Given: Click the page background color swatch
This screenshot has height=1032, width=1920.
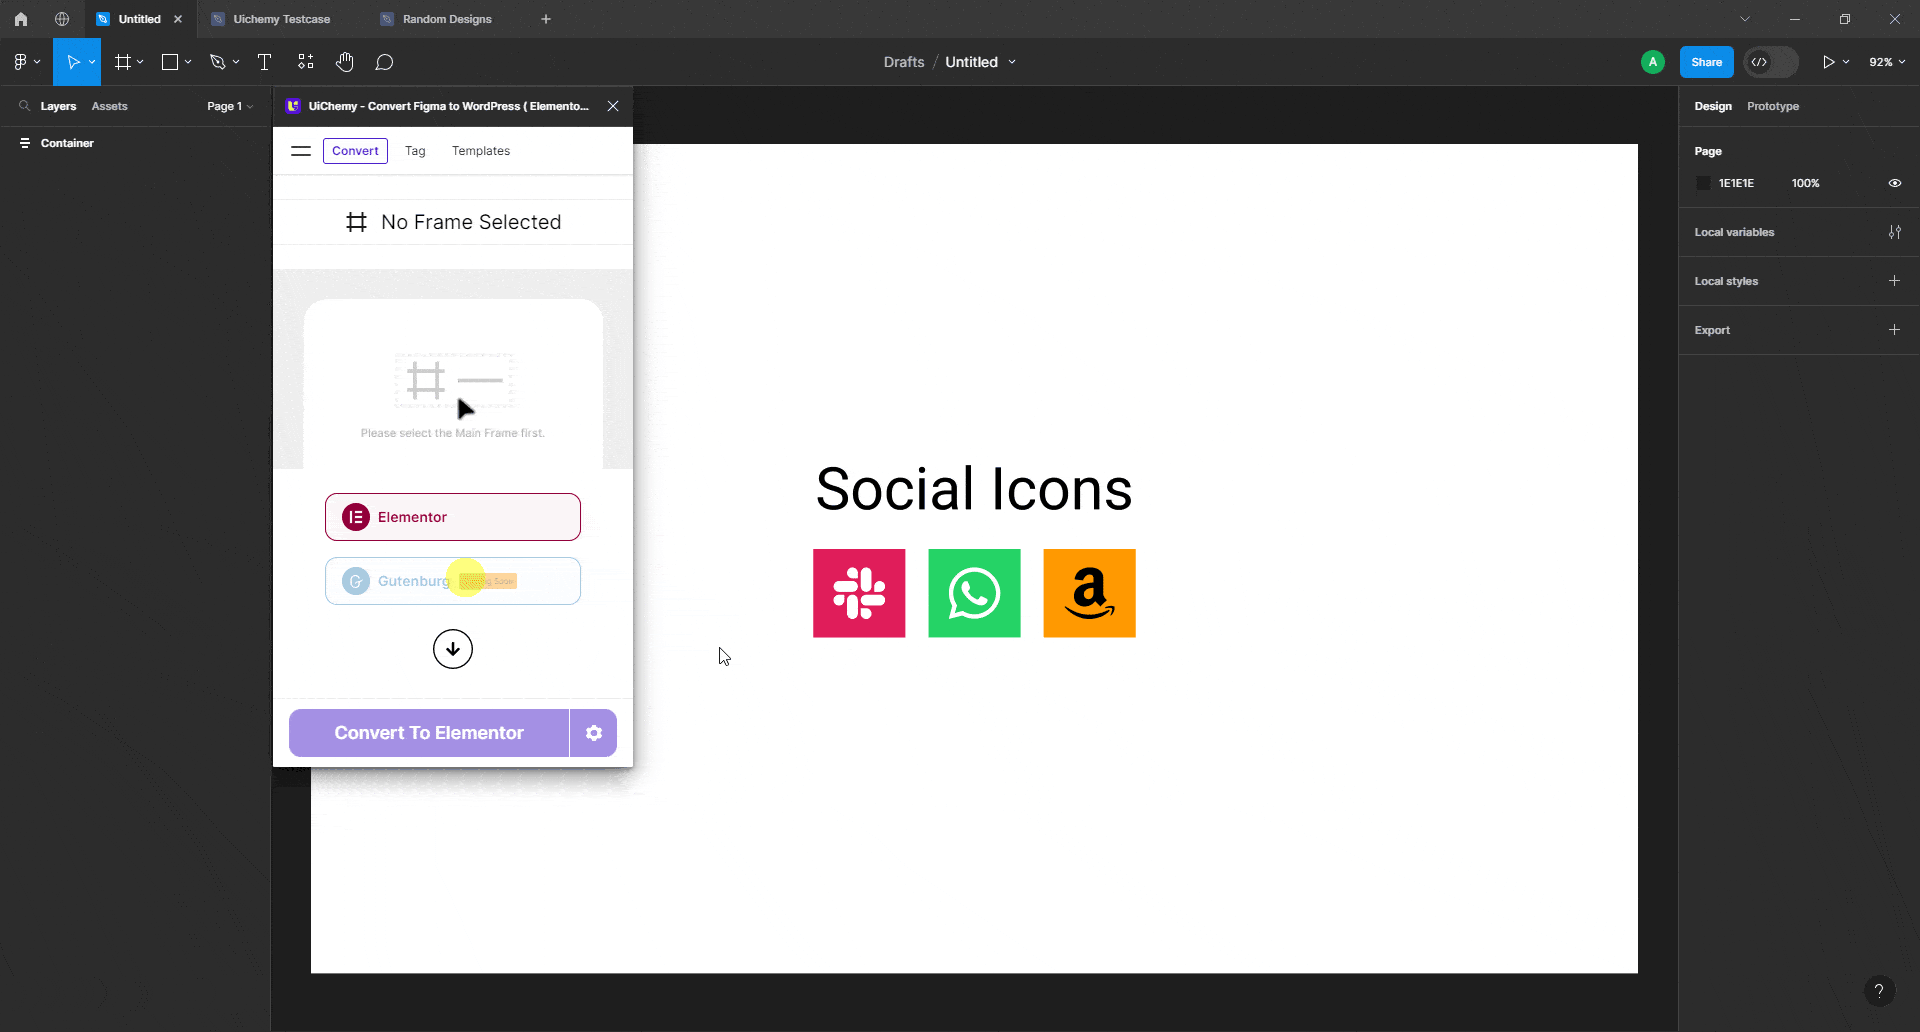Looking at the screenshot, I should (1704, 183).
